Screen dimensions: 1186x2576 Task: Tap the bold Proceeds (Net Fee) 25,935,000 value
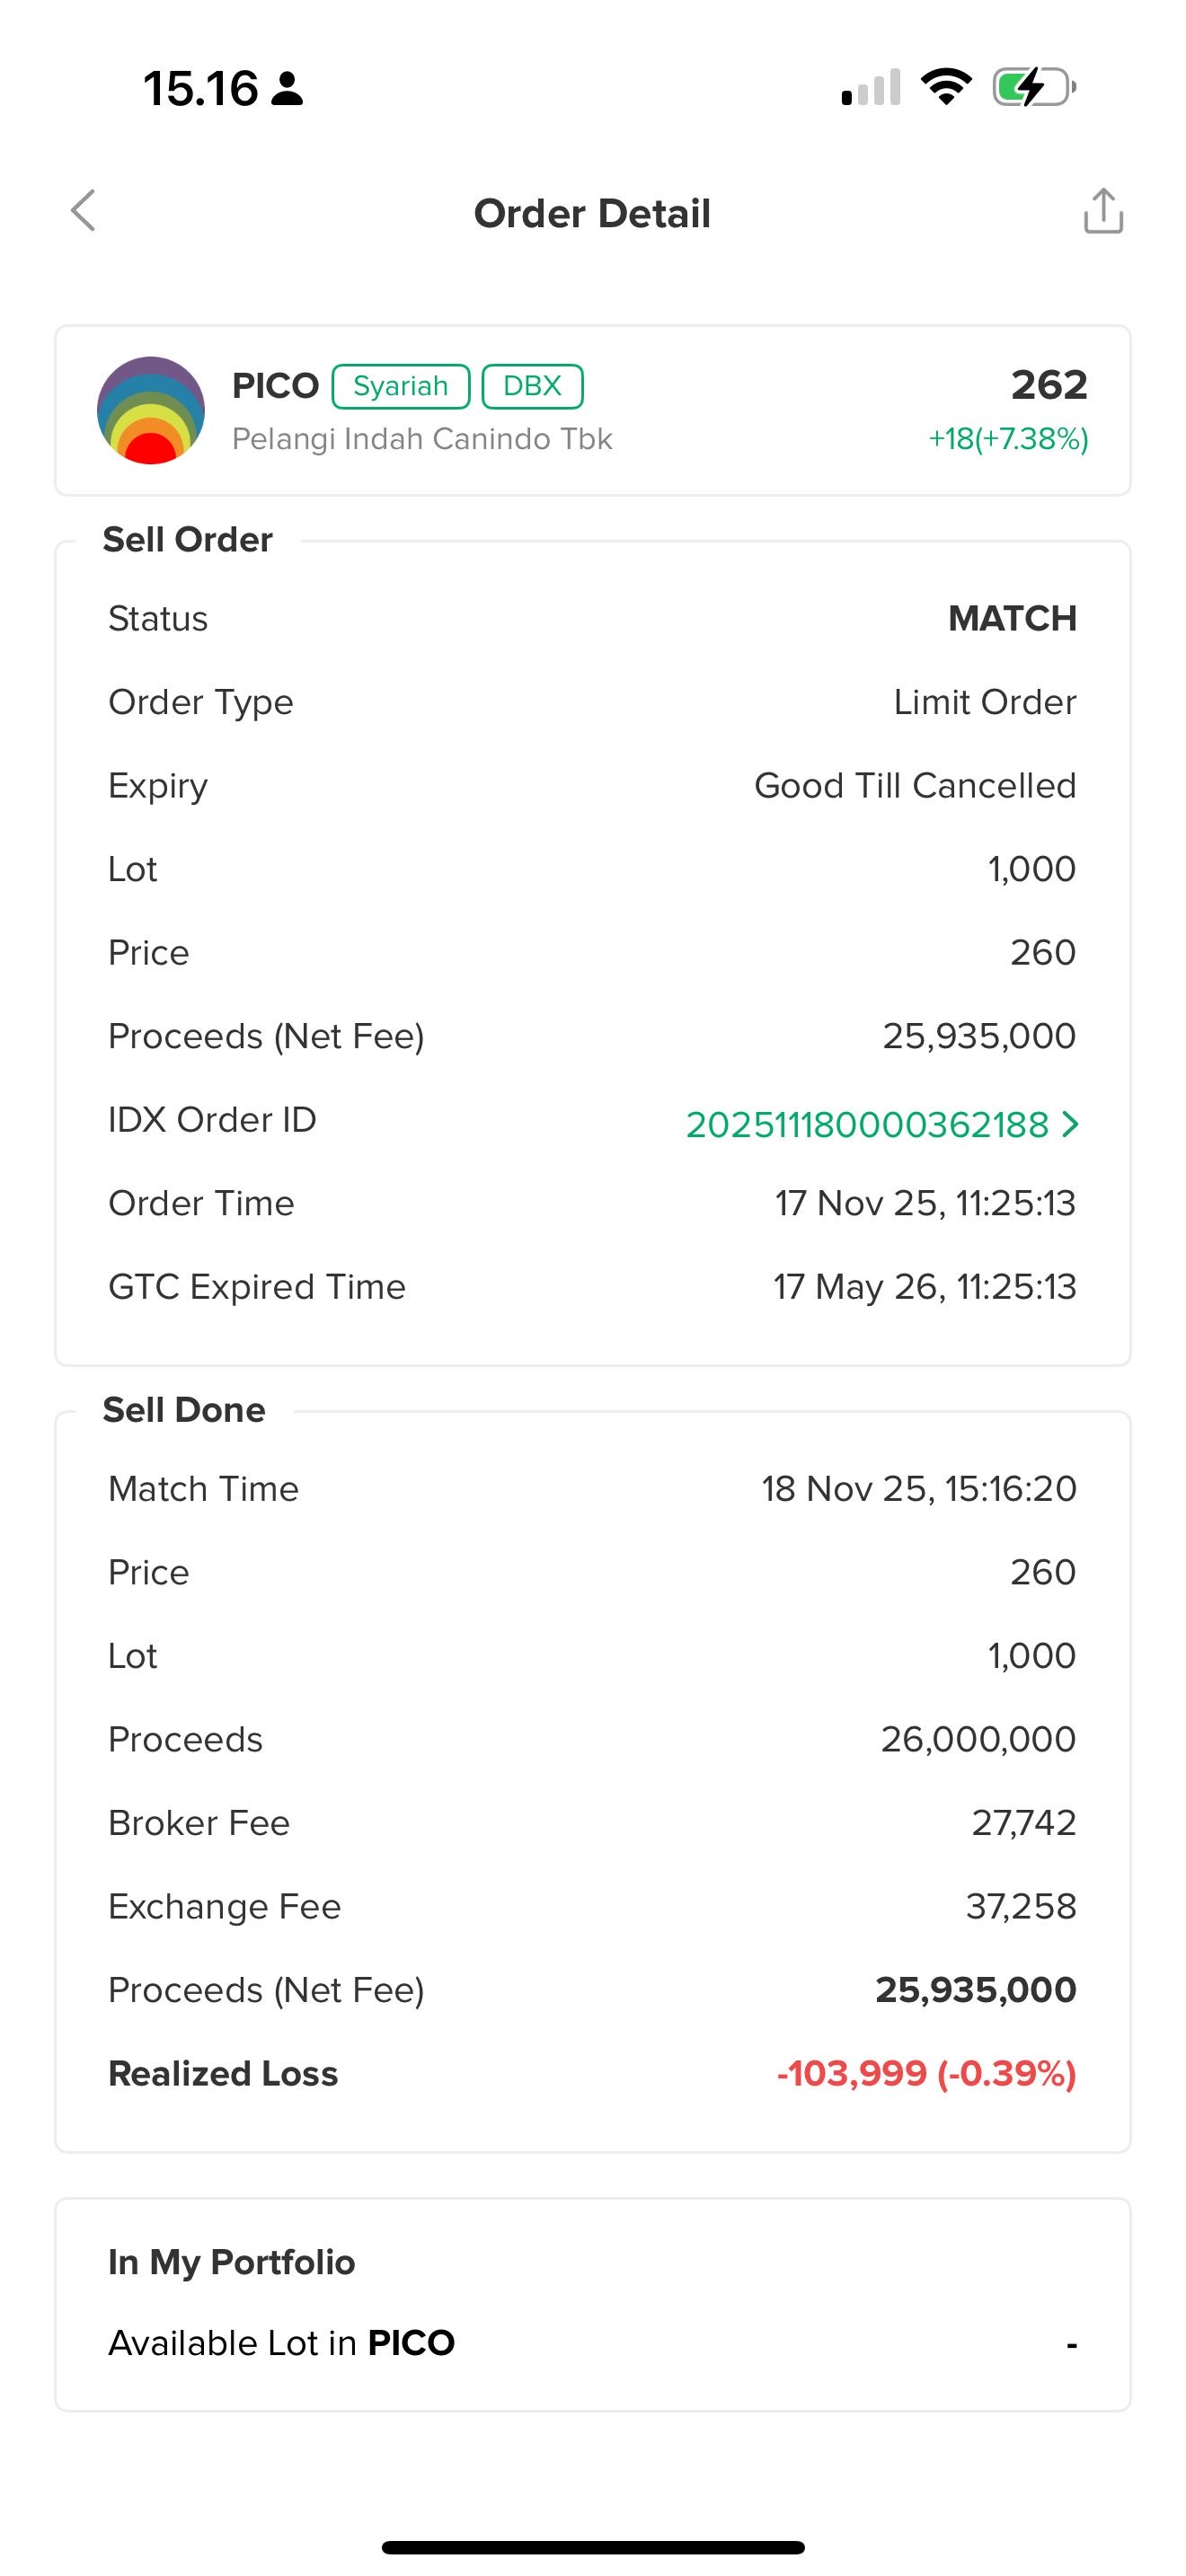point(975,1990)
